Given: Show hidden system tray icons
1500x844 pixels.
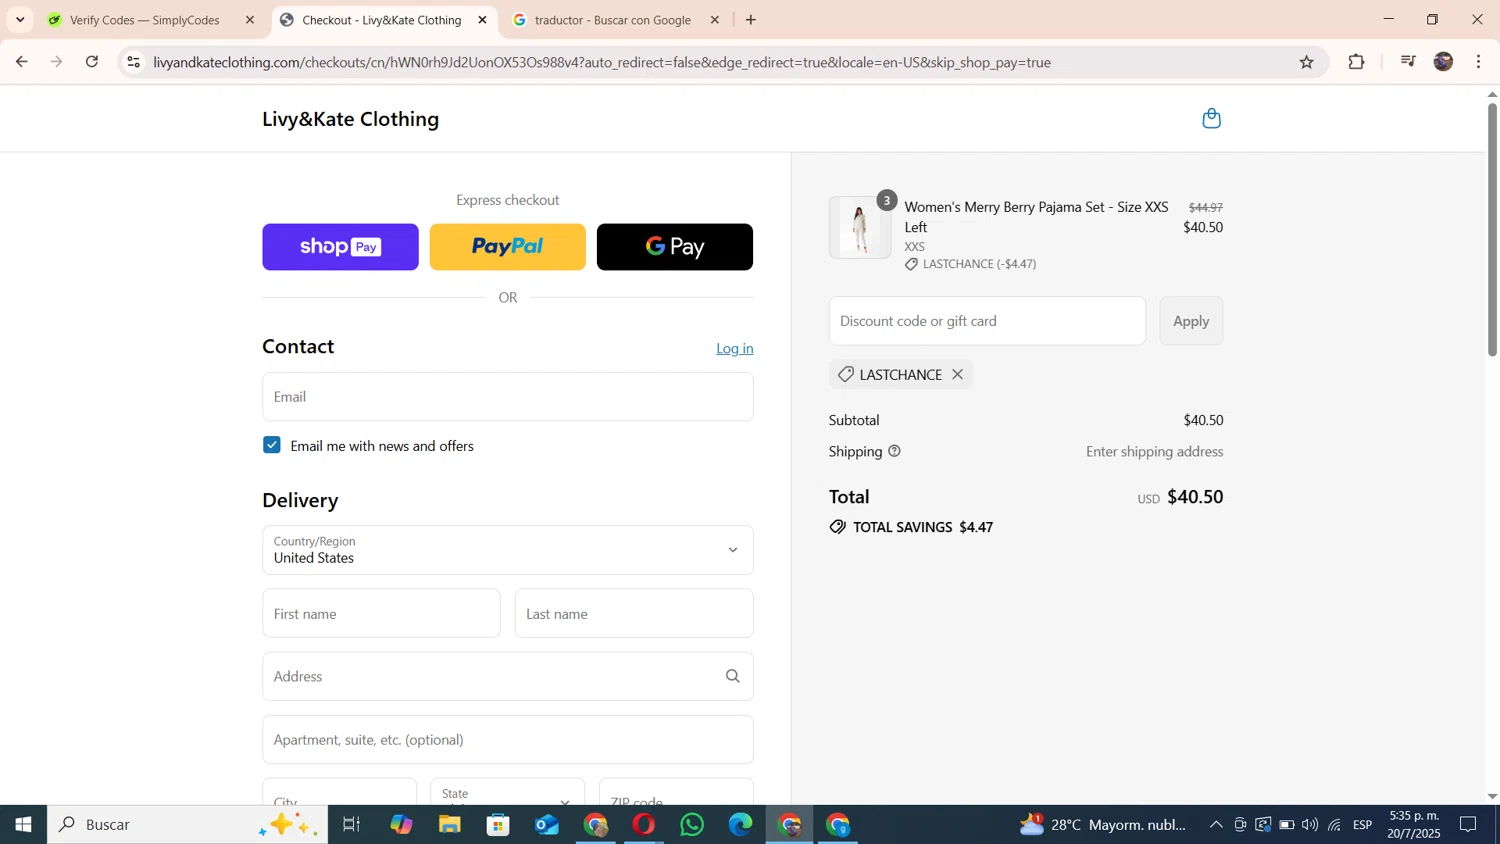Looking at the screenshot, I should 1215,825.
